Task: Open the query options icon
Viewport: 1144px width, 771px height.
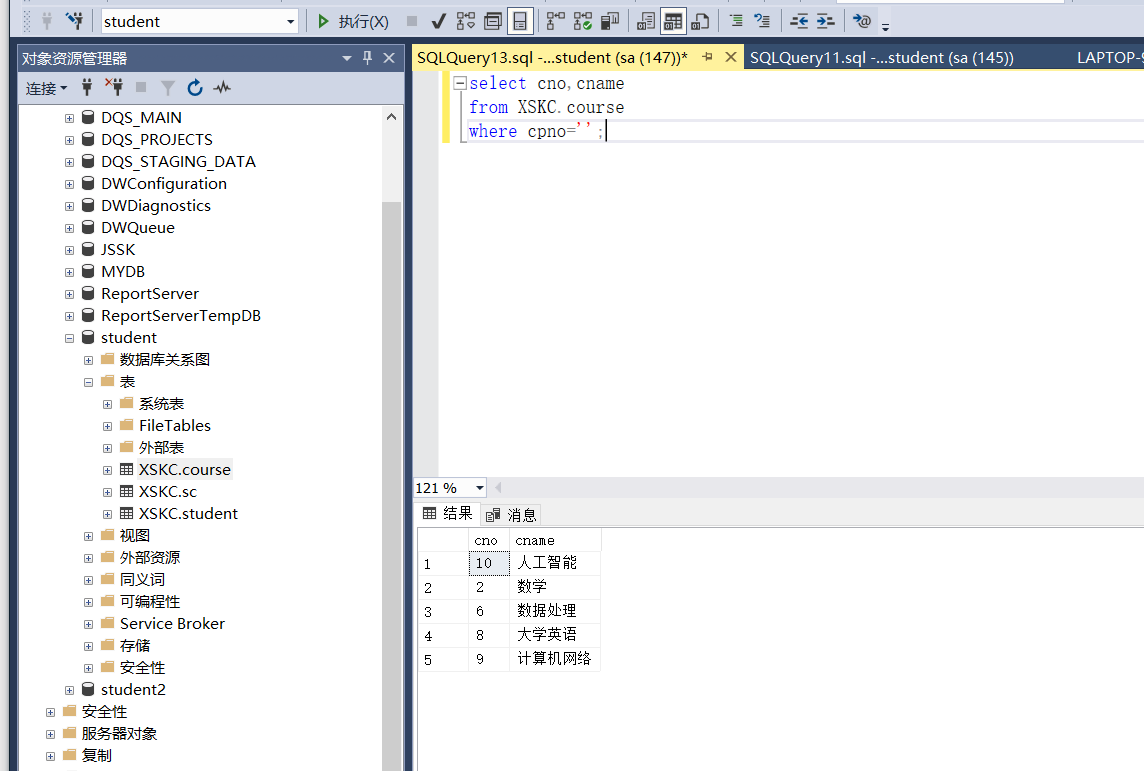Action: (493, 22)
